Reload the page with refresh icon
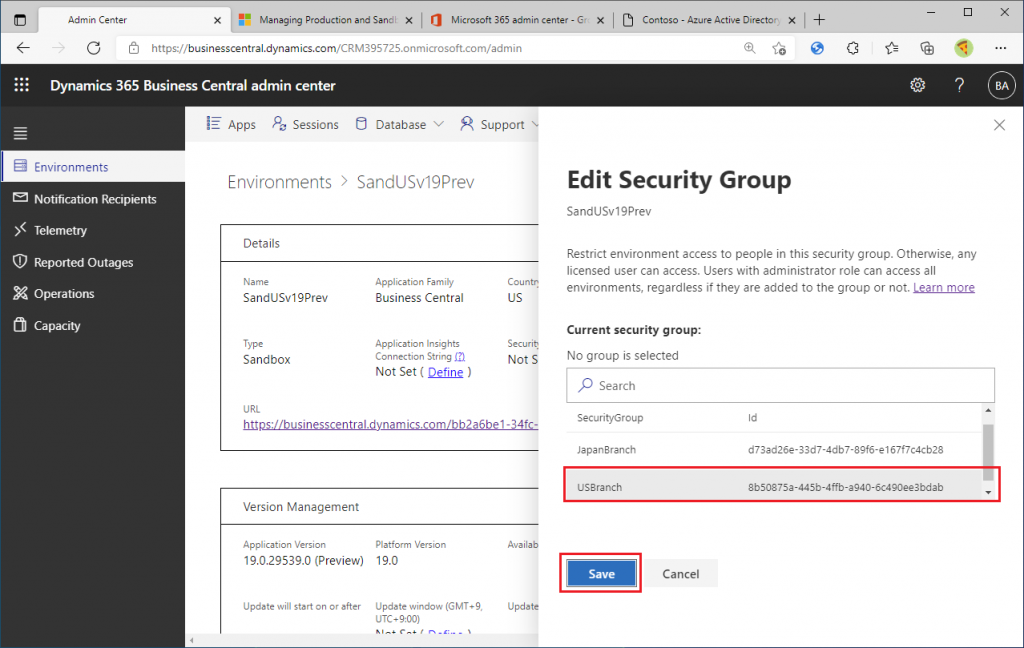This screenshot has height=648, width=1024. click(x=93, y=48)
